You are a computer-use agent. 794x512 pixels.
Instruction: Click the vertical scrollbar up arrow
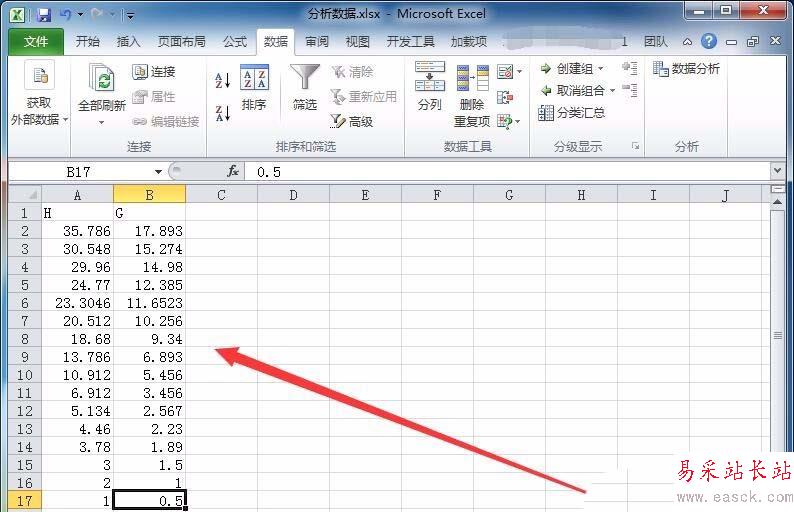[x=778, y=202]
